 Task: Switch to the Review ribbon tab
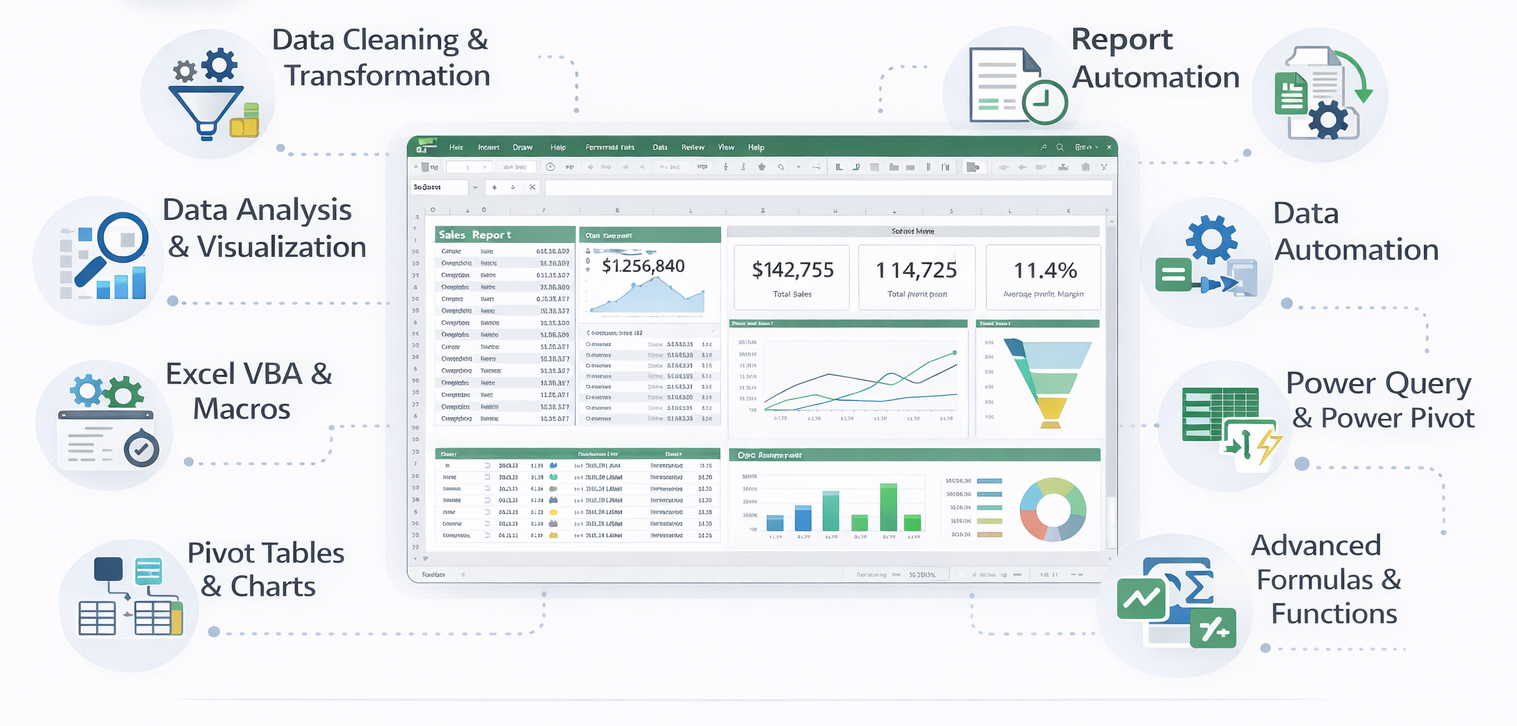(x=692, y=147)
